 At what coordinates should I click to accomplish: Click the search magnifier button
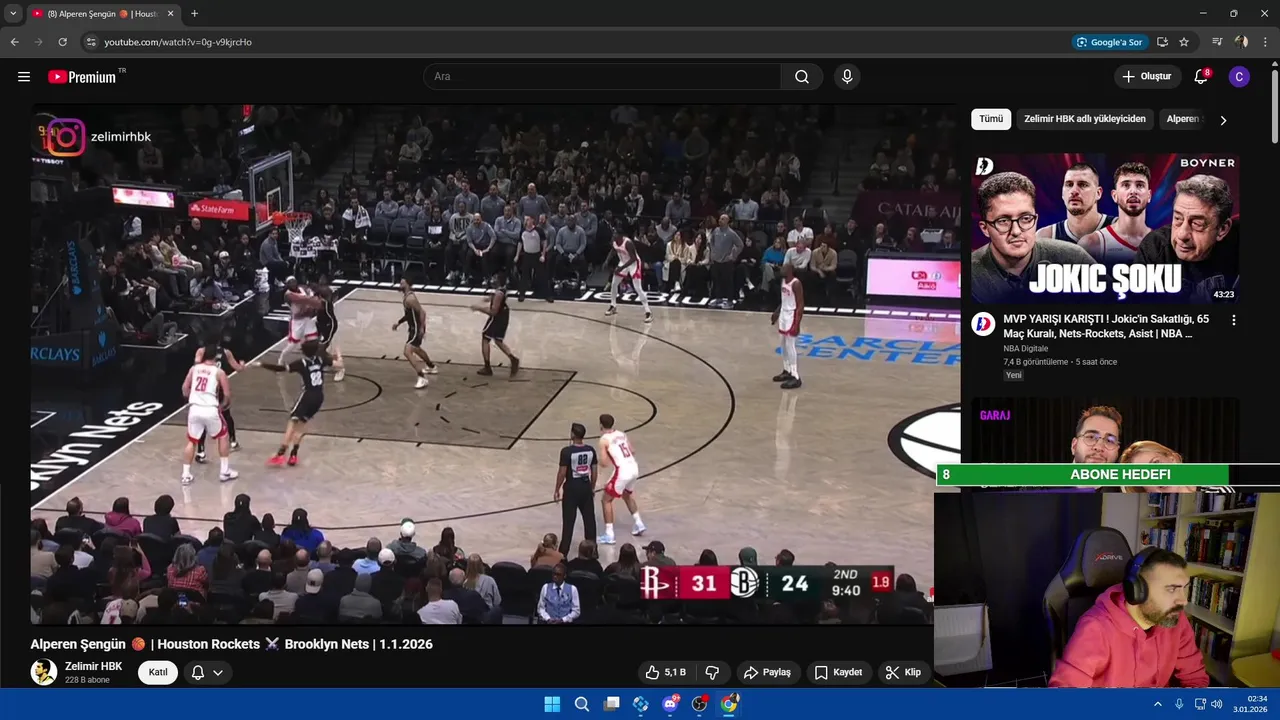tap(802, 77)
